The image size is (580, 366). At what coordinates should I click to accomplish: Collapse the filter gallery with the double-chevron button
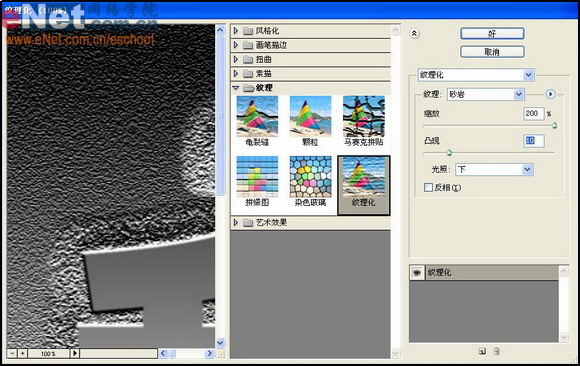pos(414,34)
